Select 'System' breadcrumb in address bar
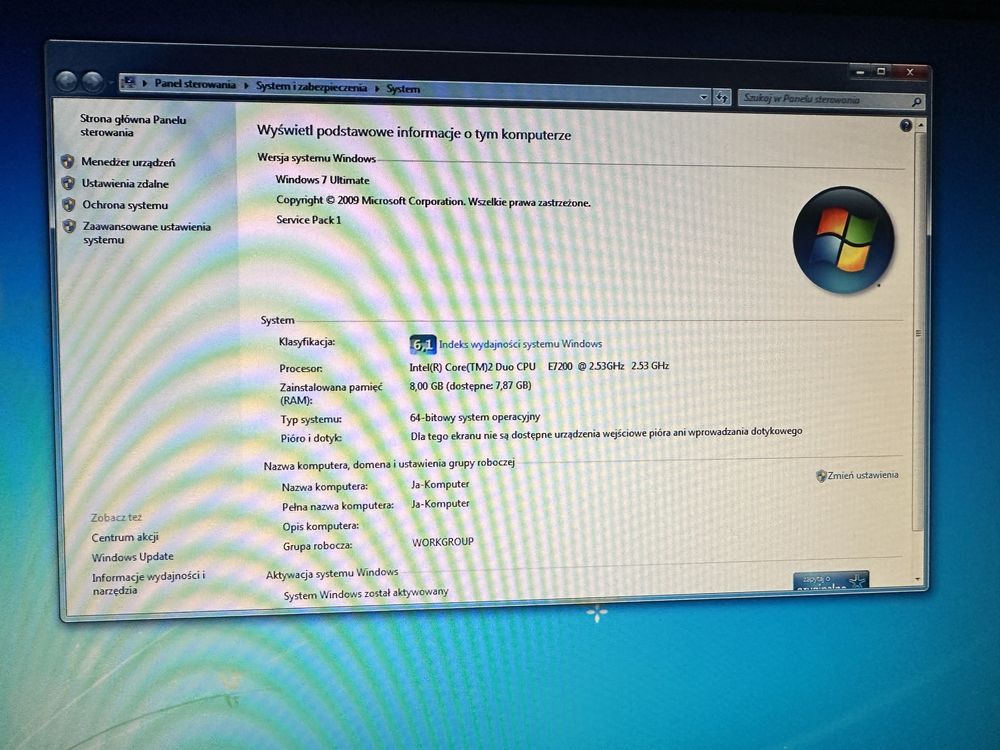Viewport: 1000px width, 750px height. click(402, 89)
